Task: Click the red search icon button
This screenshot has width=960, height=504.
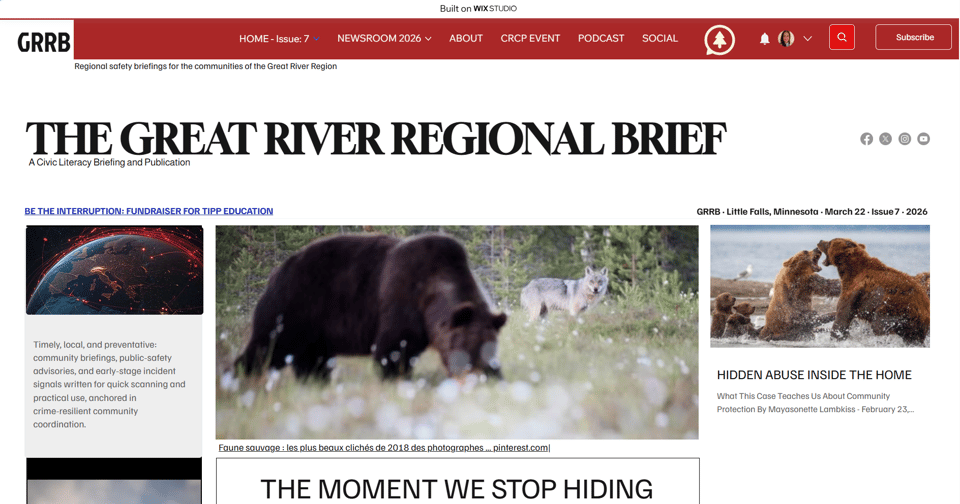Action: [842, 37]
